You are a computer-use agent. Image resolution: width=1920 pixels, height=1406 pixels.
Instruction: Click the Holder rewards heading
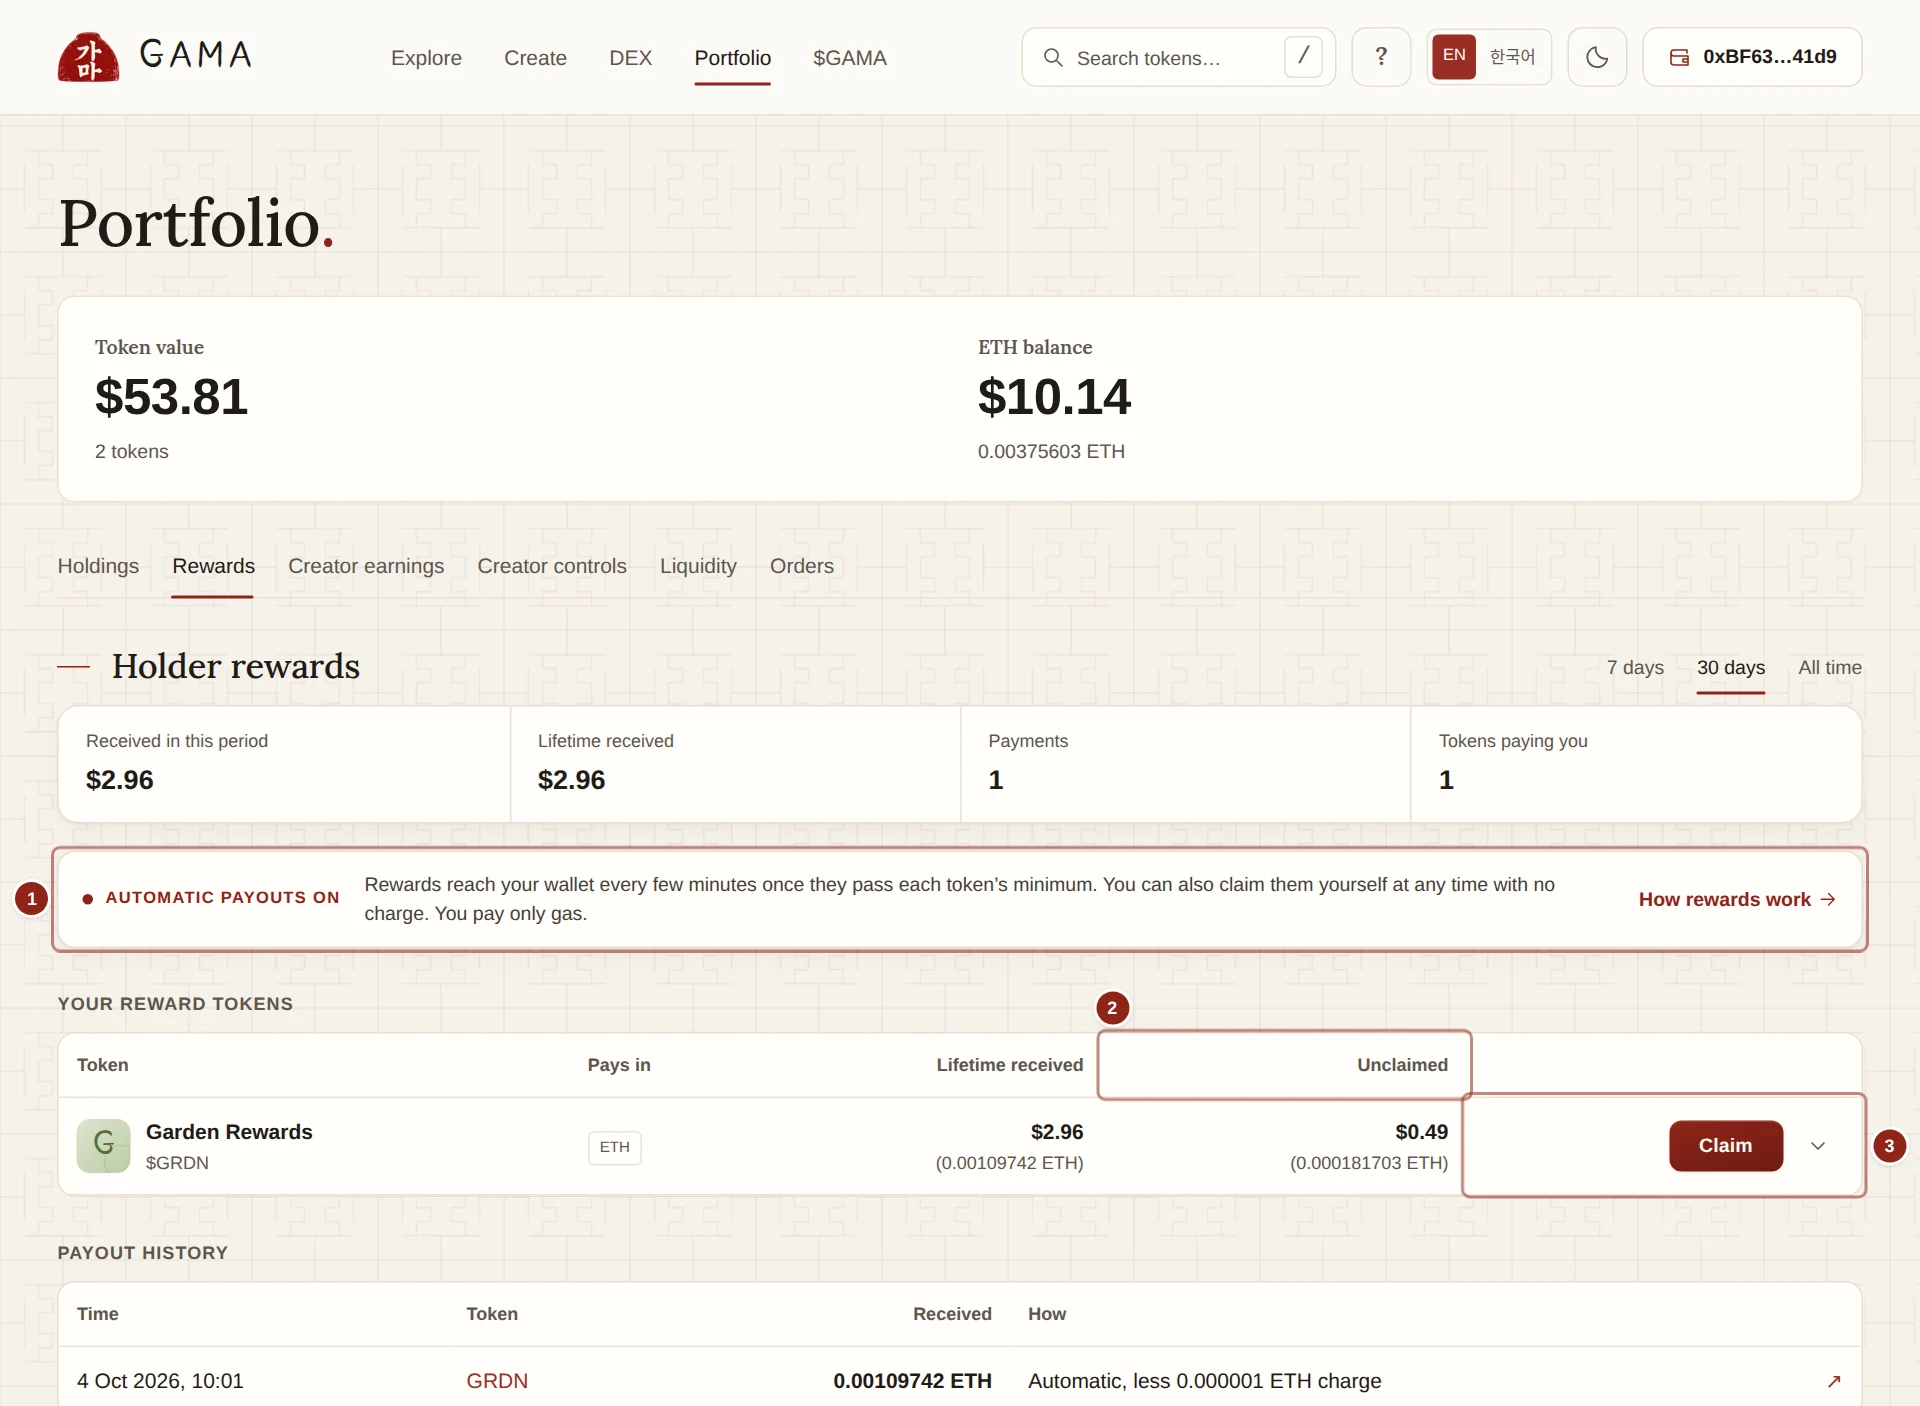(236, 666)
